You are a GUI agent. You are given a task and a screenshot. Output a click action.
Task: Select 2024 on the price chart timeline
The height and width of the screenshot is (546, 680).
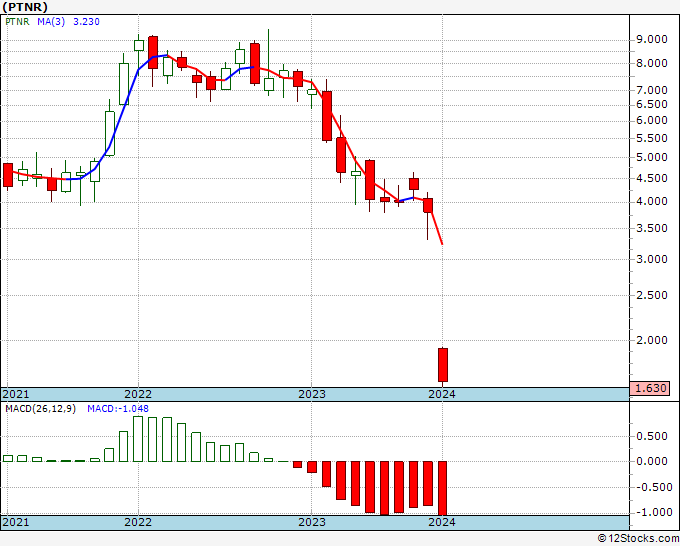pyautogui.click(x=442, y=394)
